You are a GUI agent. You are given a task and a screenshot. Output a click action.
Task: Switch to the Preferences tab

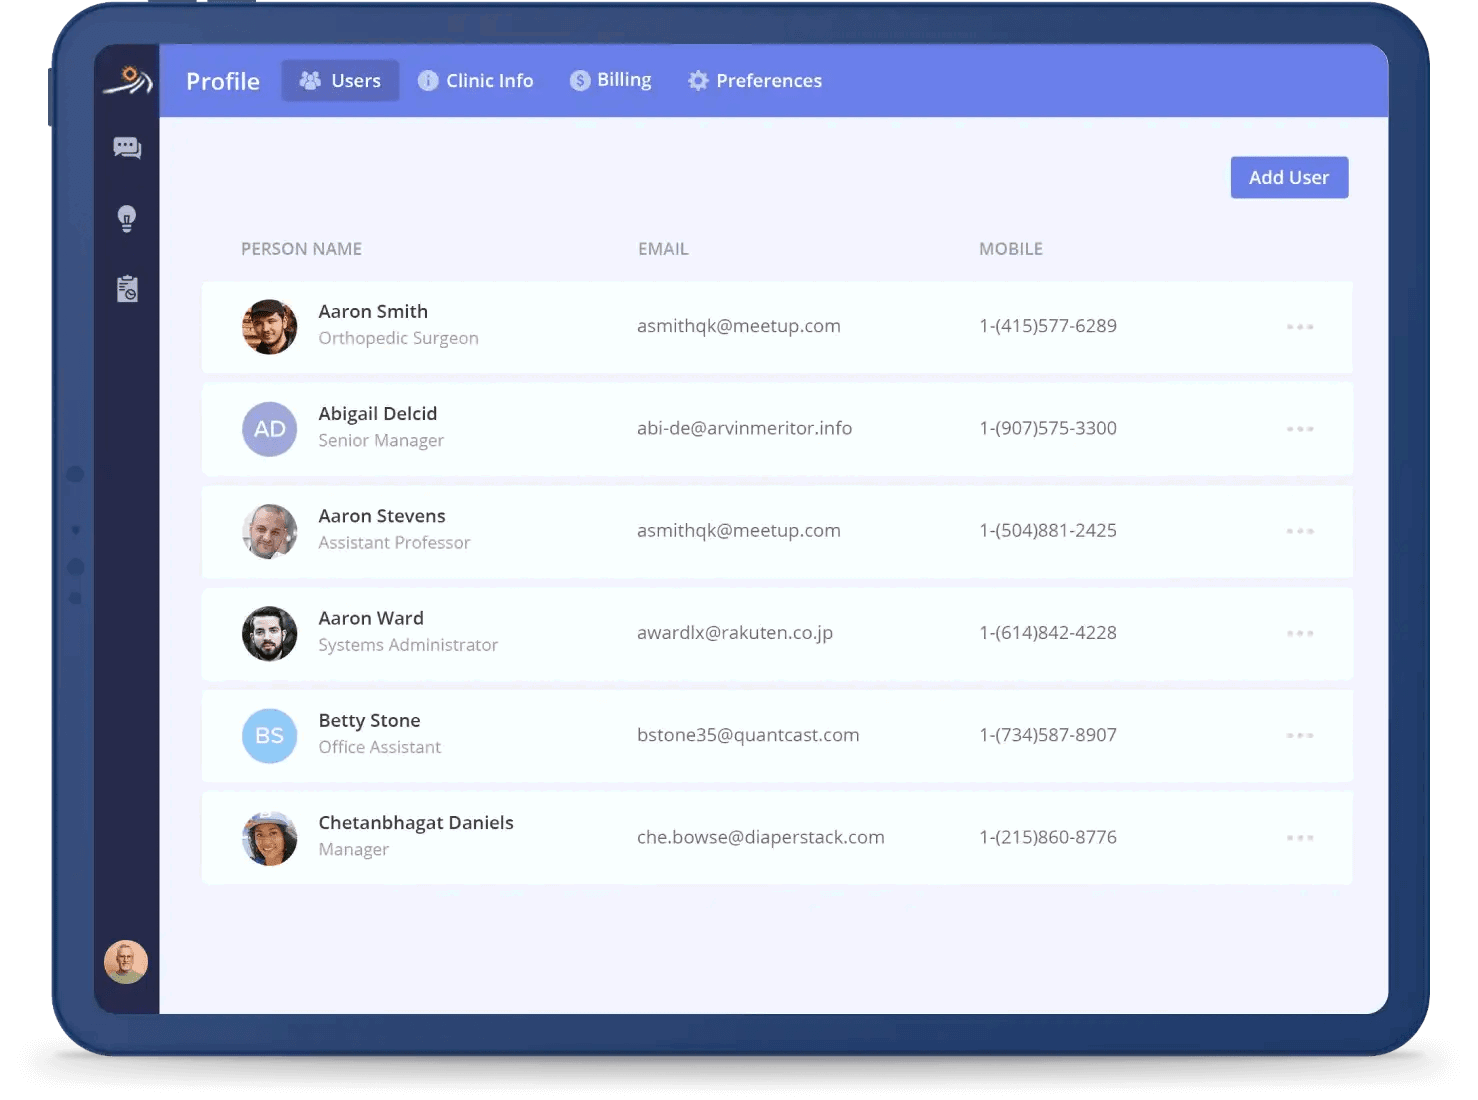coord(755,81)
